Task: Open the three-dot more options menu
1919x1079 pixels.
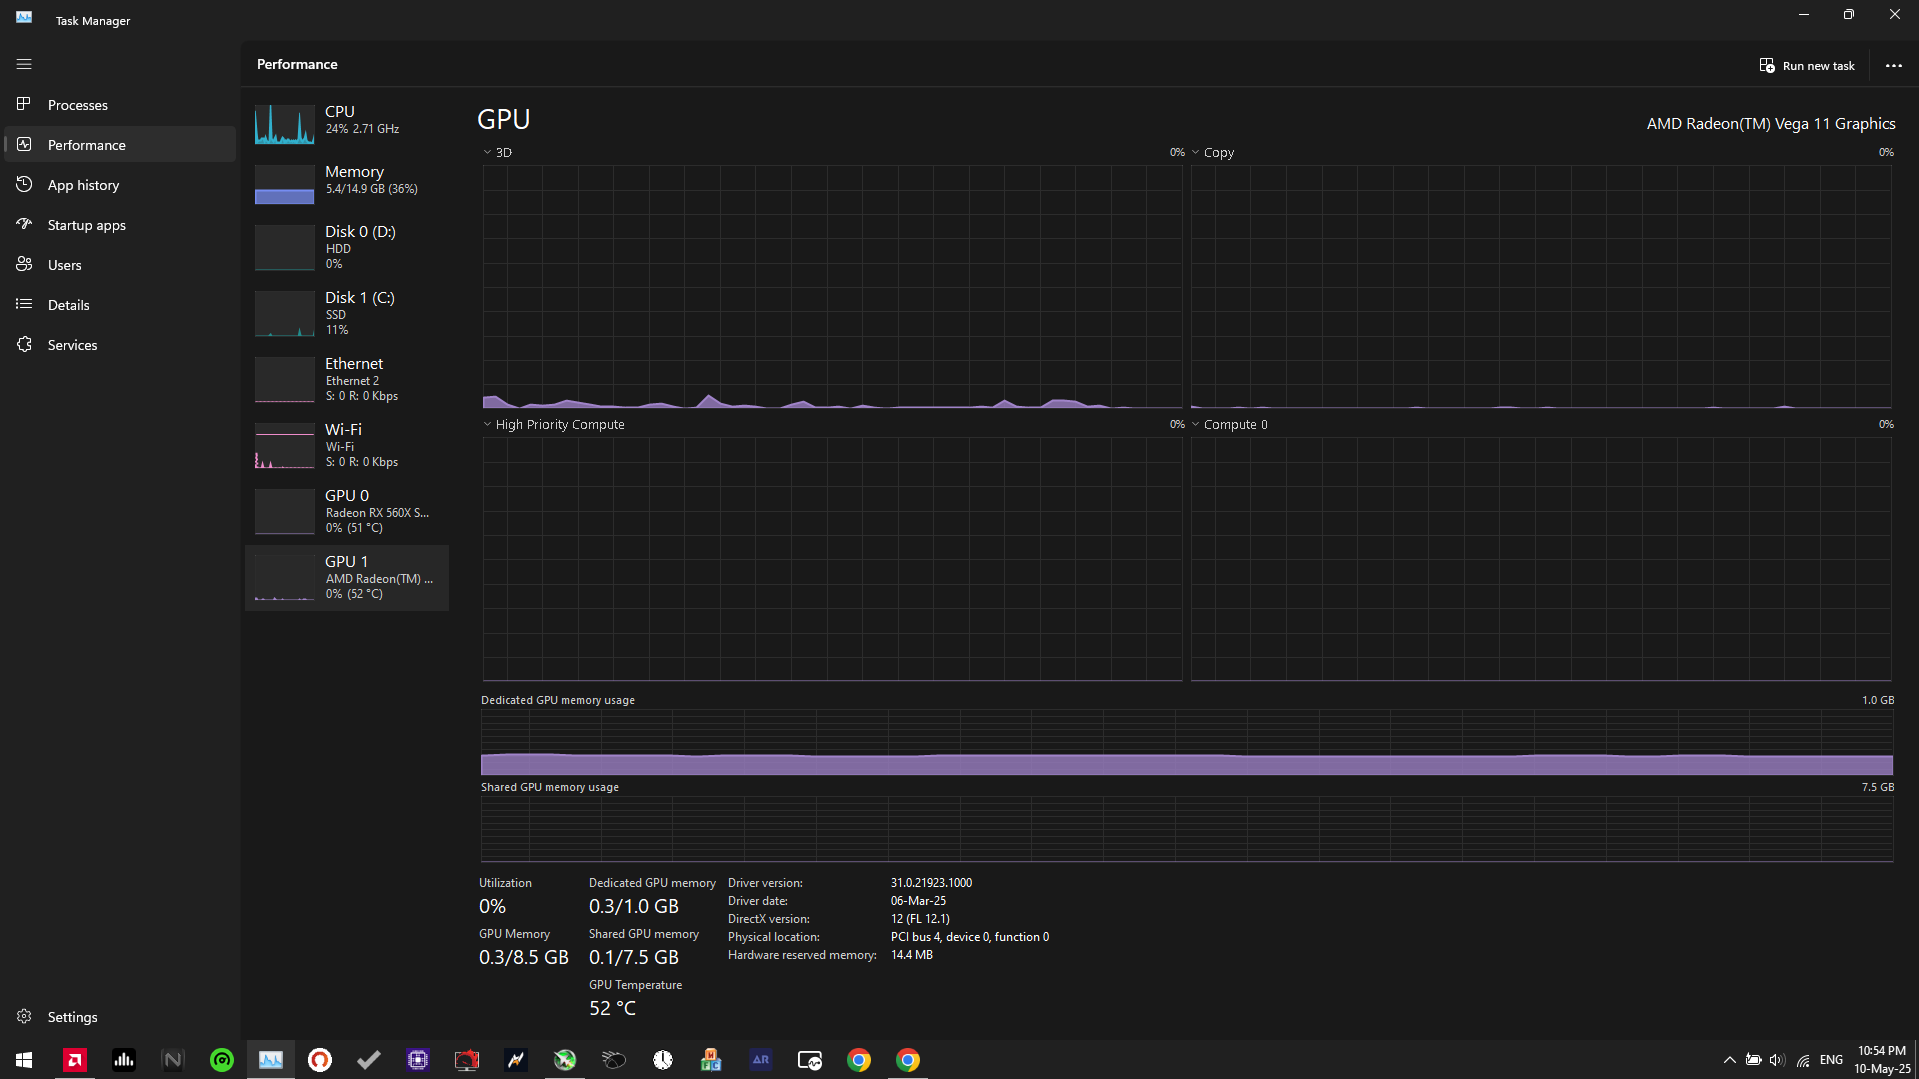Action: pos(1894,66)
